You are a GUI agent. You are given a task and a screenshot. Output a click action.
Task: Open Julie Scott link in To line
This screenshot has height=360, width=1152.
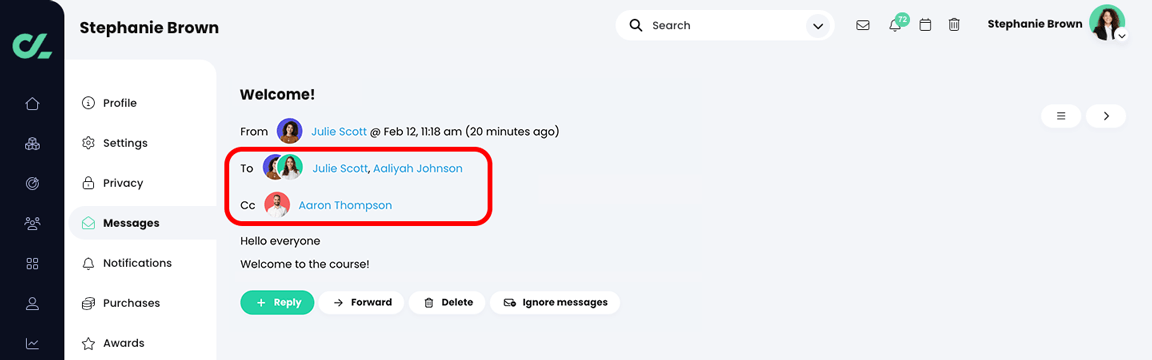click(x=339, y=168)
